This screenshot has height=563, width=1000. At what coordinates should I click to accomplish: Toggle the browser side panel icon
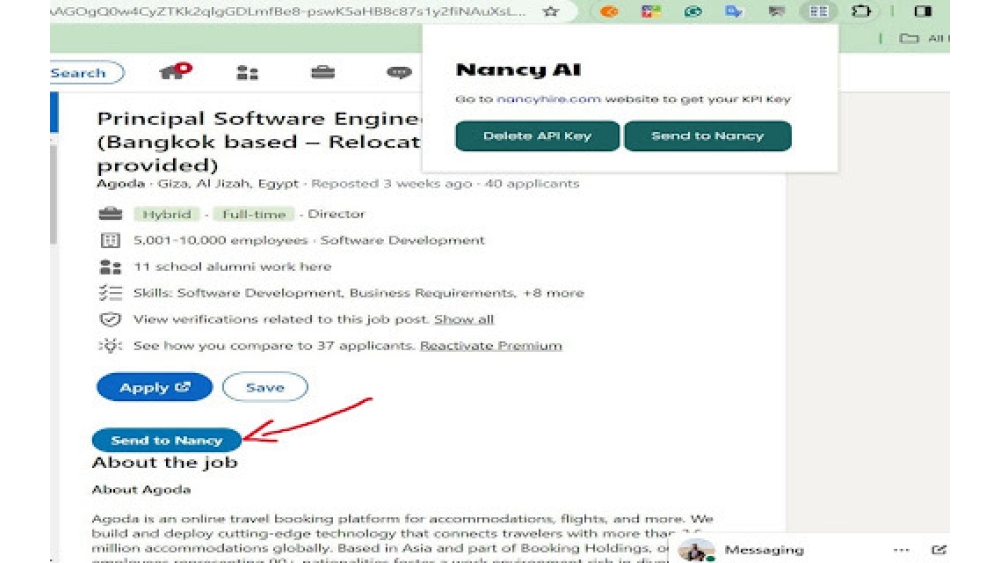923,11
